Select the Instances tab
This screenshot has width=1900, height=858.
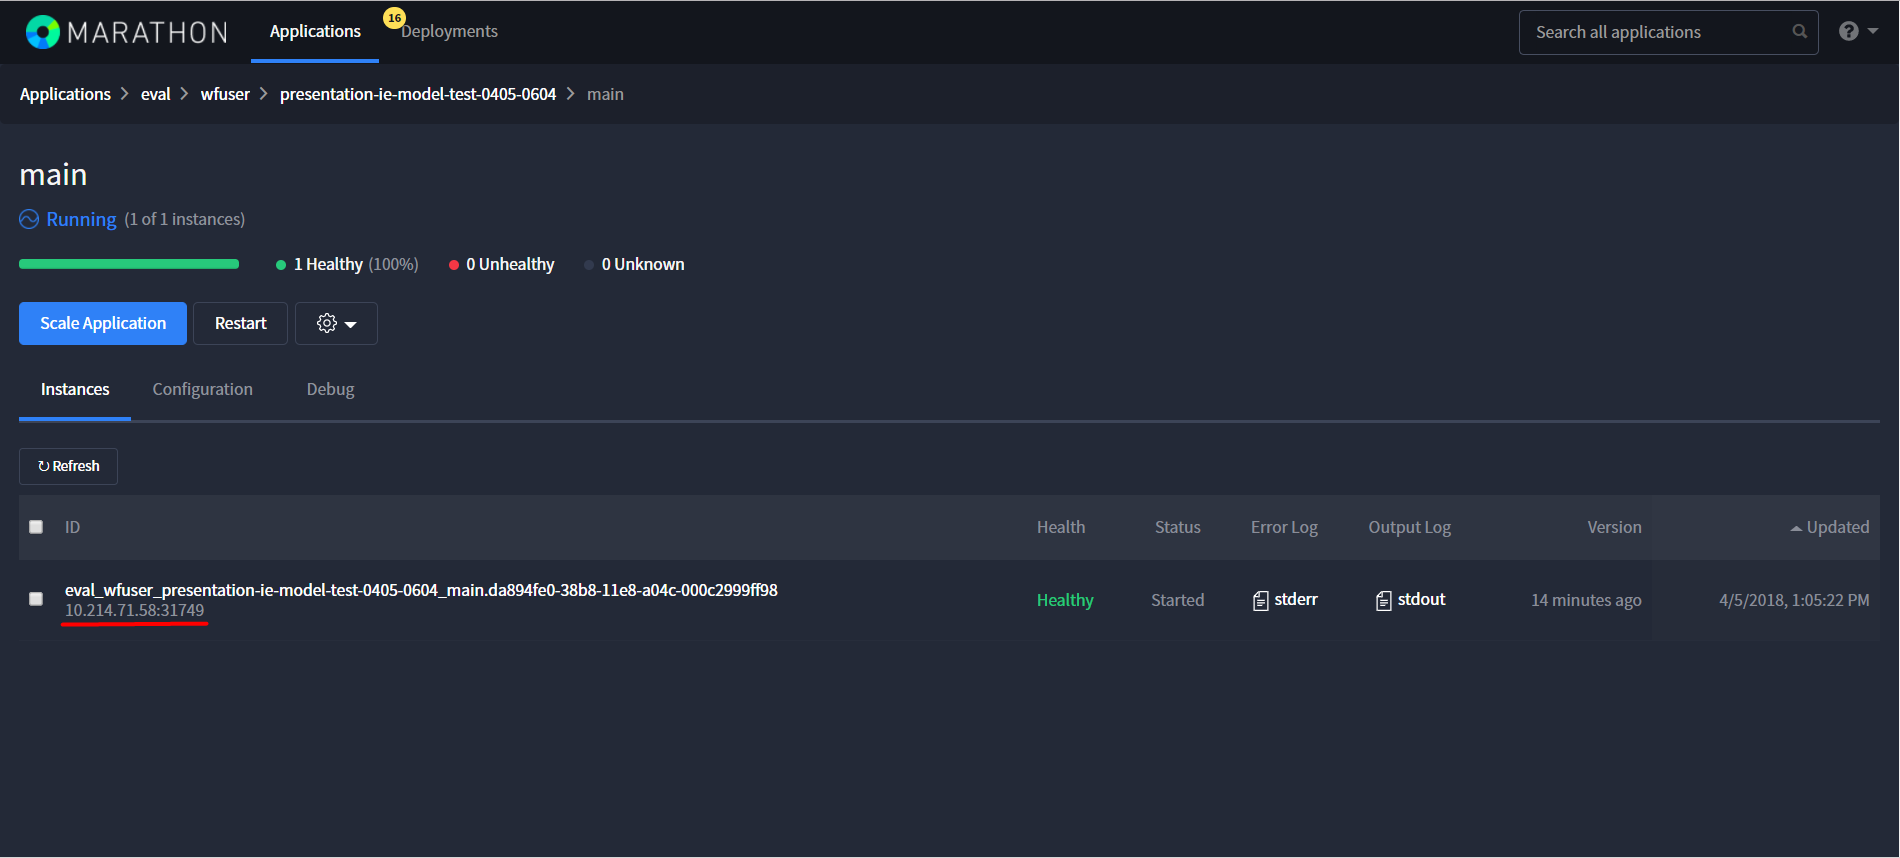(x=75, y=389)
